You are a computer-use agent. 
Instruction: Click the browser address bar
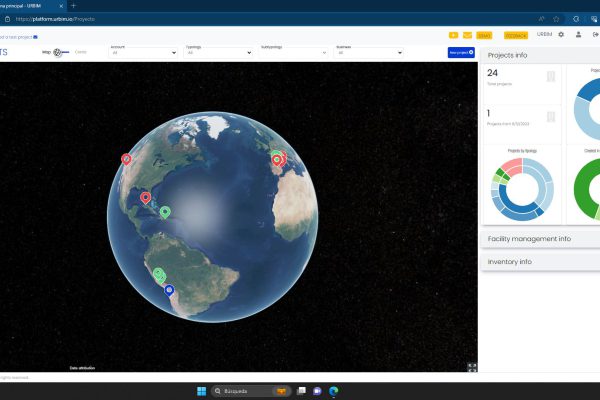click(268, 19)
